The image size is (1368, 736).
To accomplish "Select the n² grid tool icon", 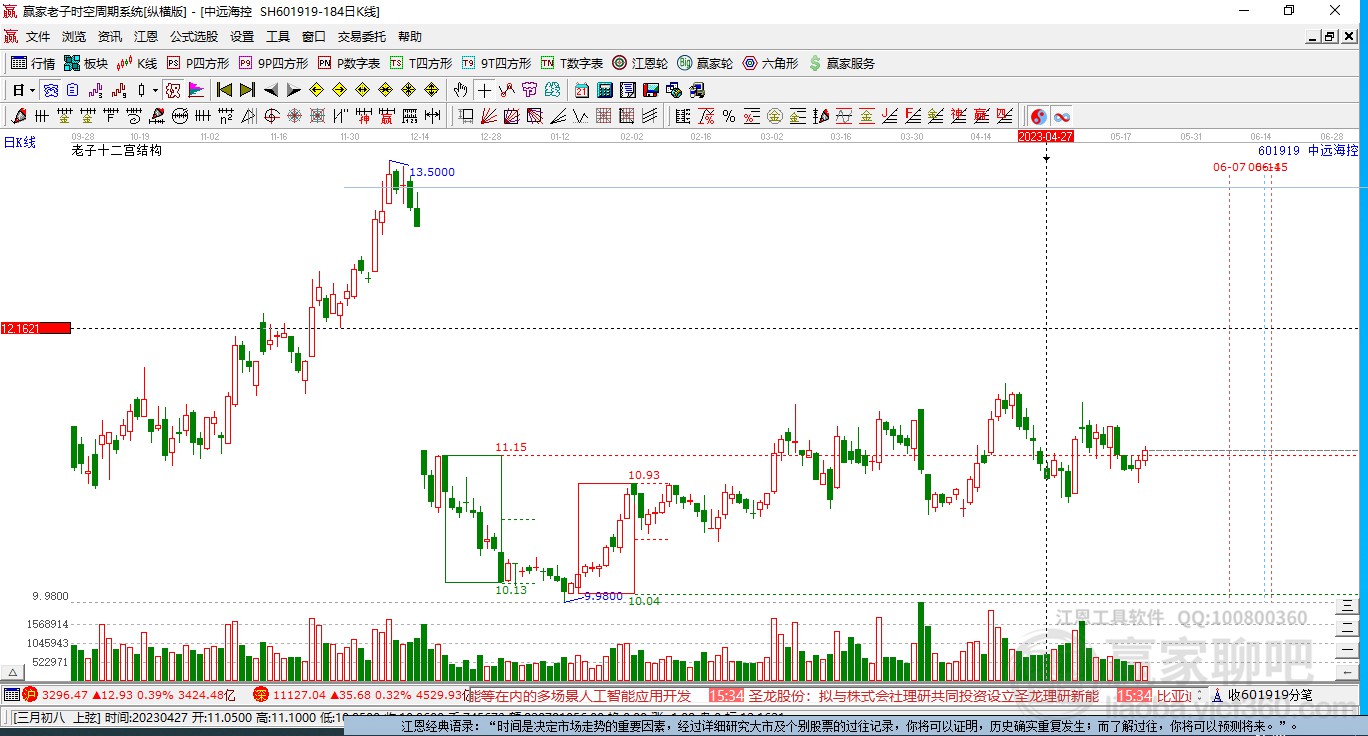I will click(x=226, y=116).
